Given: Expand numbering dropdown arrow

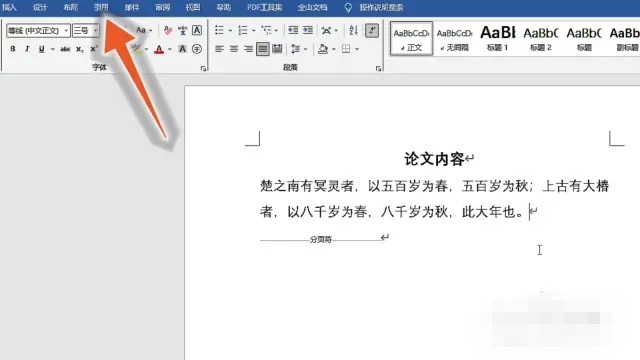Looking at the screenshot, I should 253,31.
